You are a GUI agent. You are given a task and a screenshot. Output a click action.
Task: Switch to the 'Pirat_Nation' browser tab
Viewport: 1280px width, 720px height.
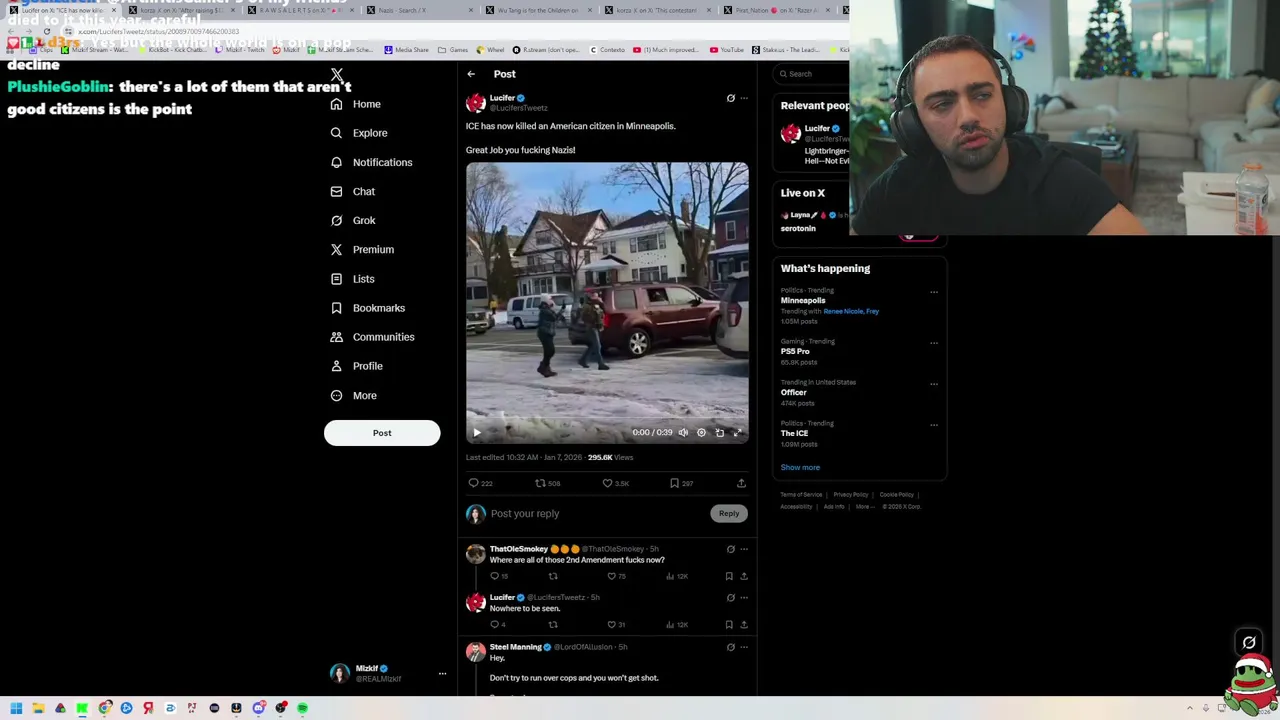pos(776,10)
